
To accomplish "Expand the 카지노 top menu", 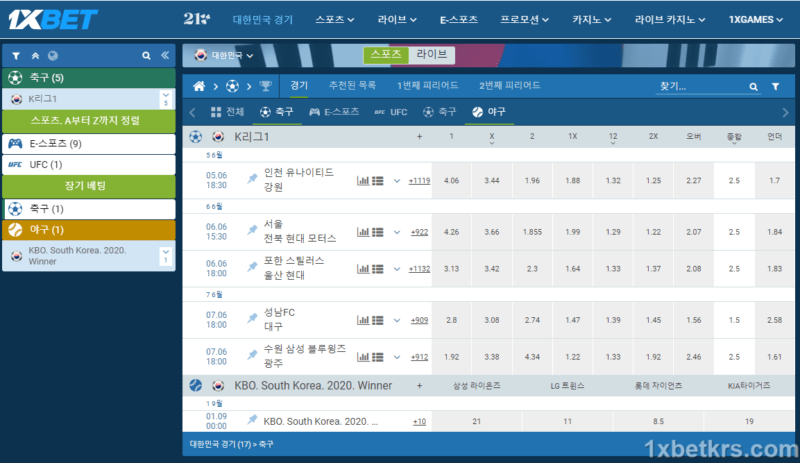I will click(591, 20).
